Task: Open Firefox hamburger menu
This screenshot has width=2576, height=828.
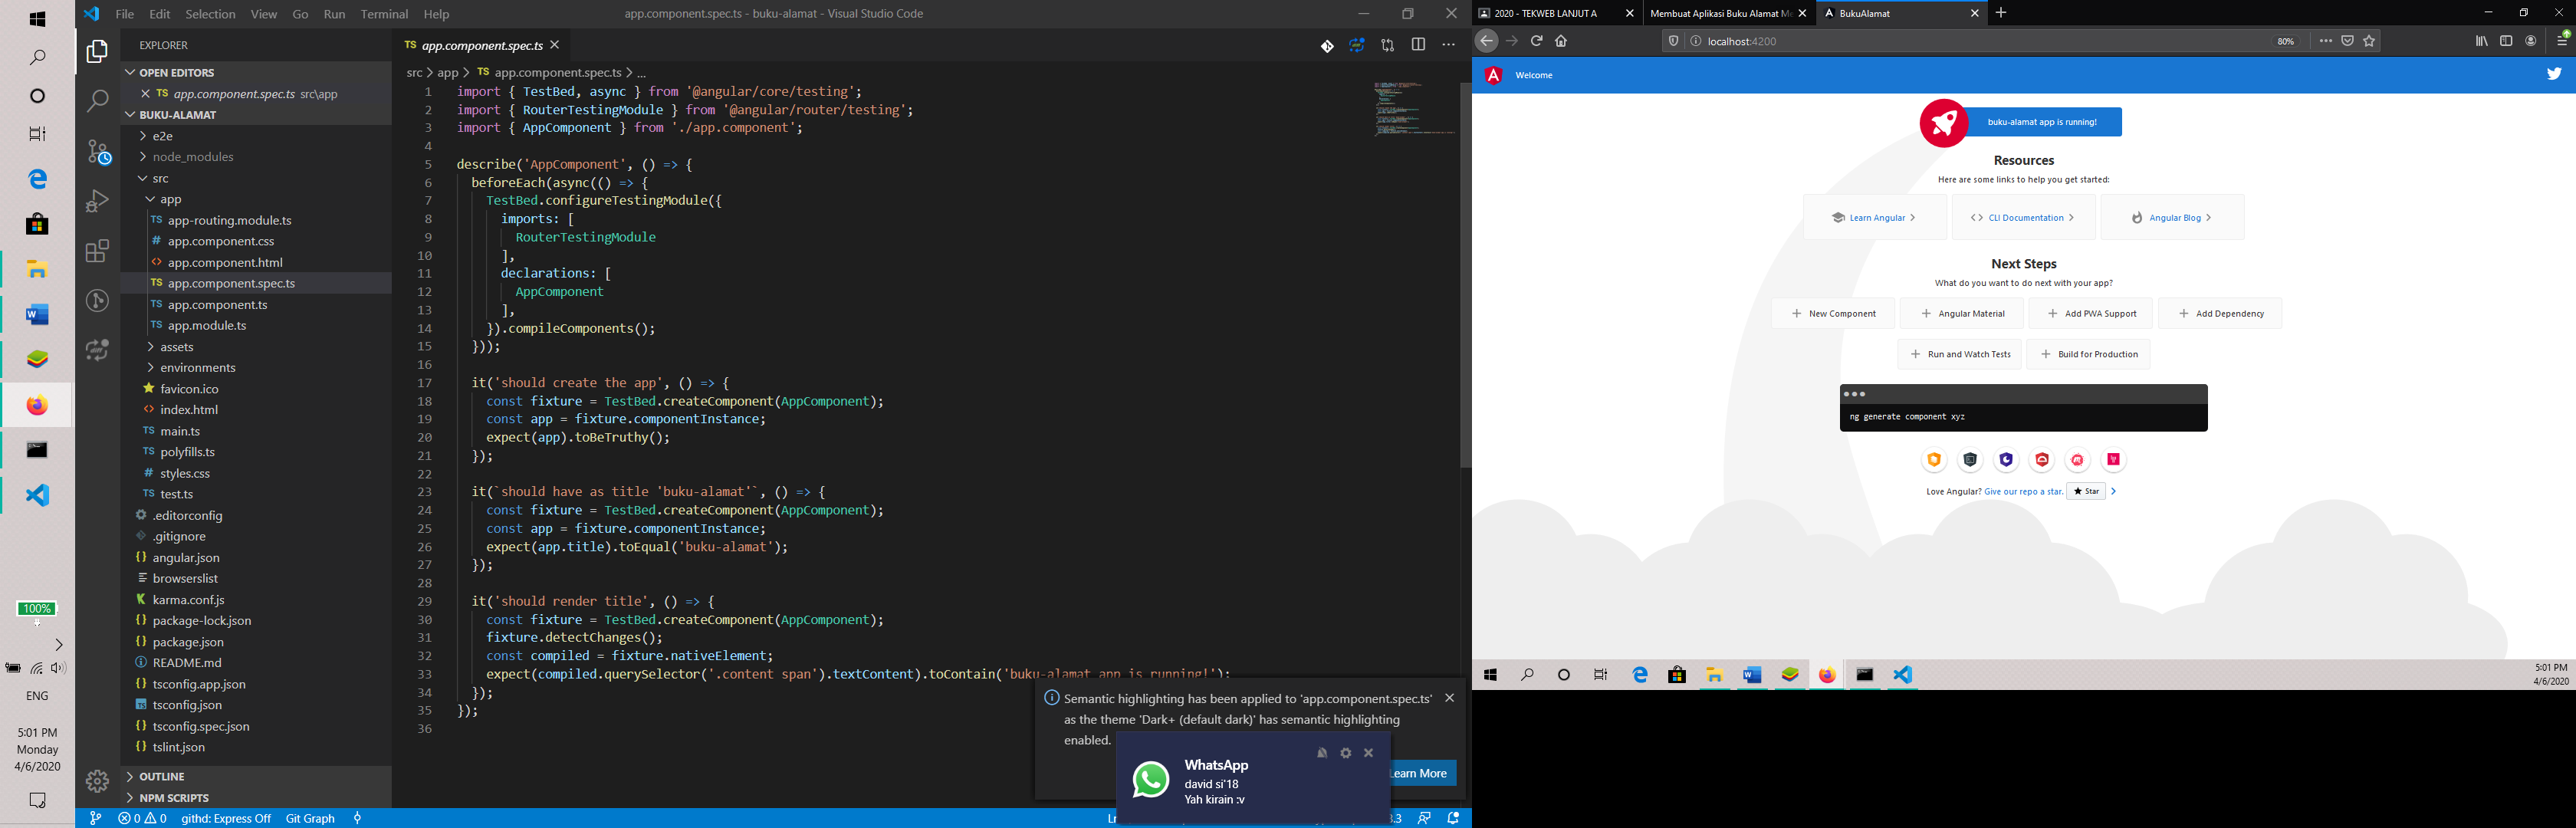Action: 2563,40
